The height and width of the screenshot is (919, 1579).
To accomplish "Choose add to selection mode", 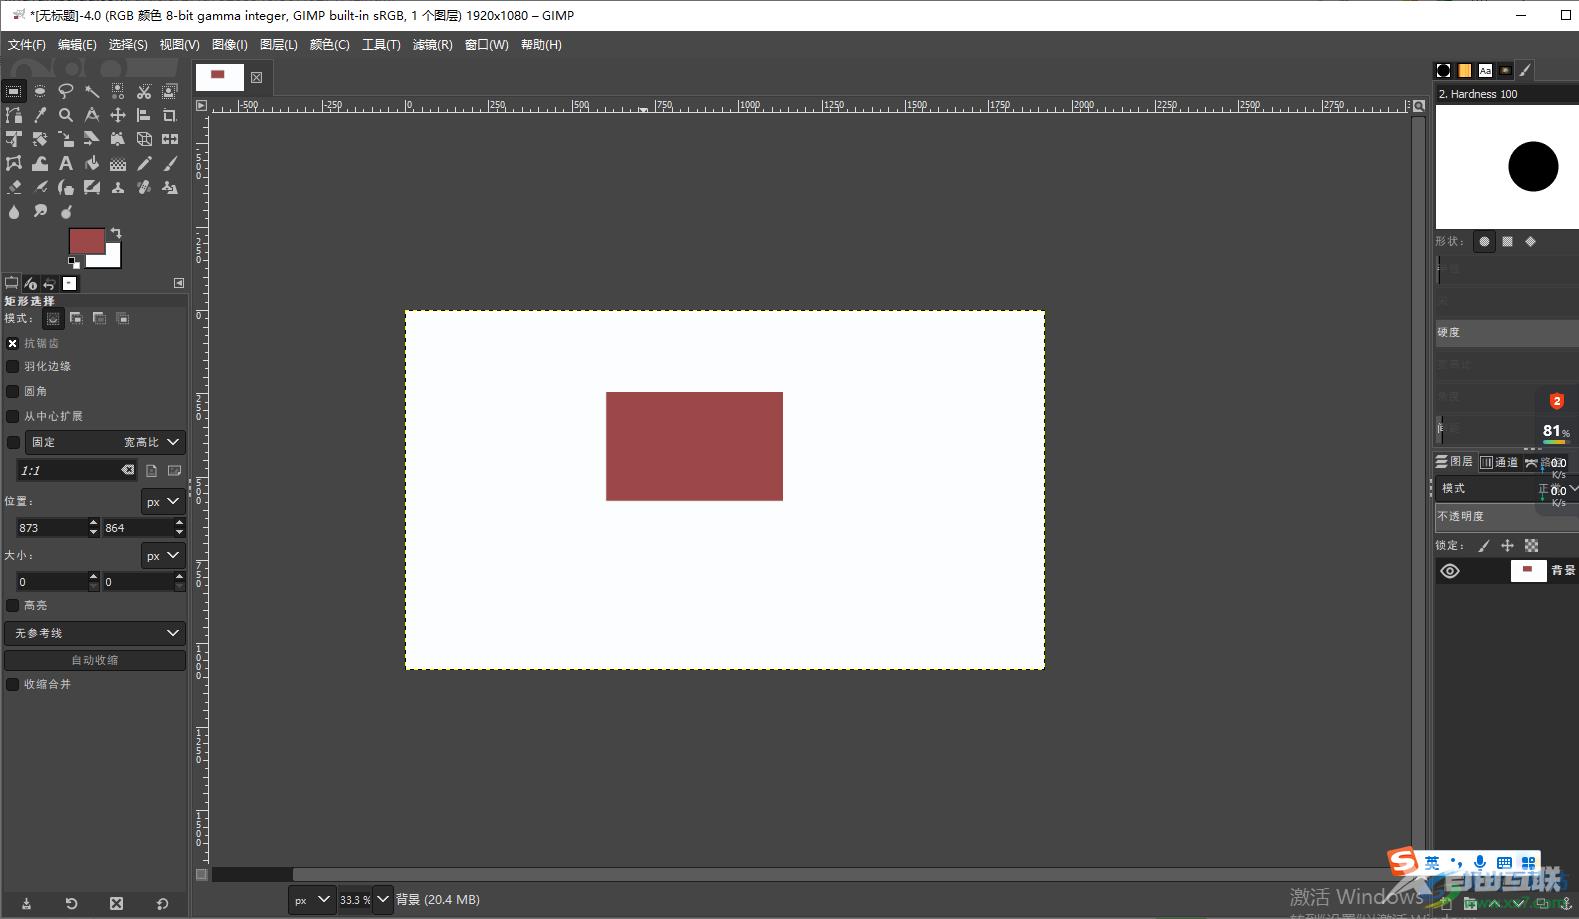I will [76, 318].
